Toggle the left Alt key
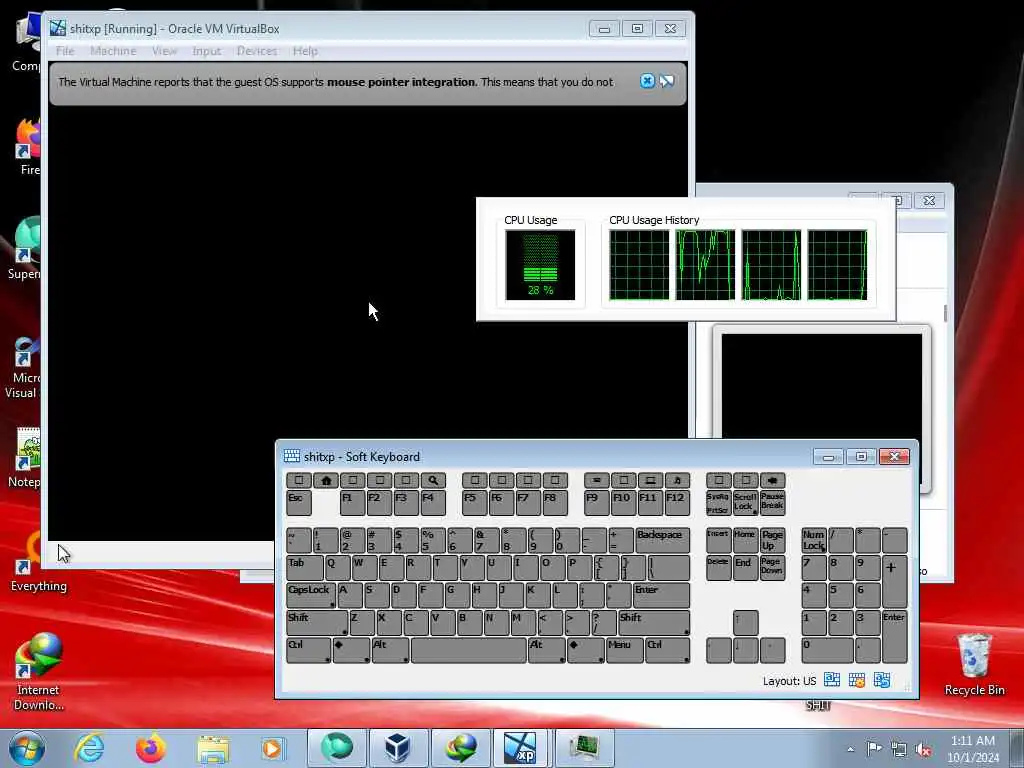The height and width of the screenshot is (768, 1024). point(390,650)
